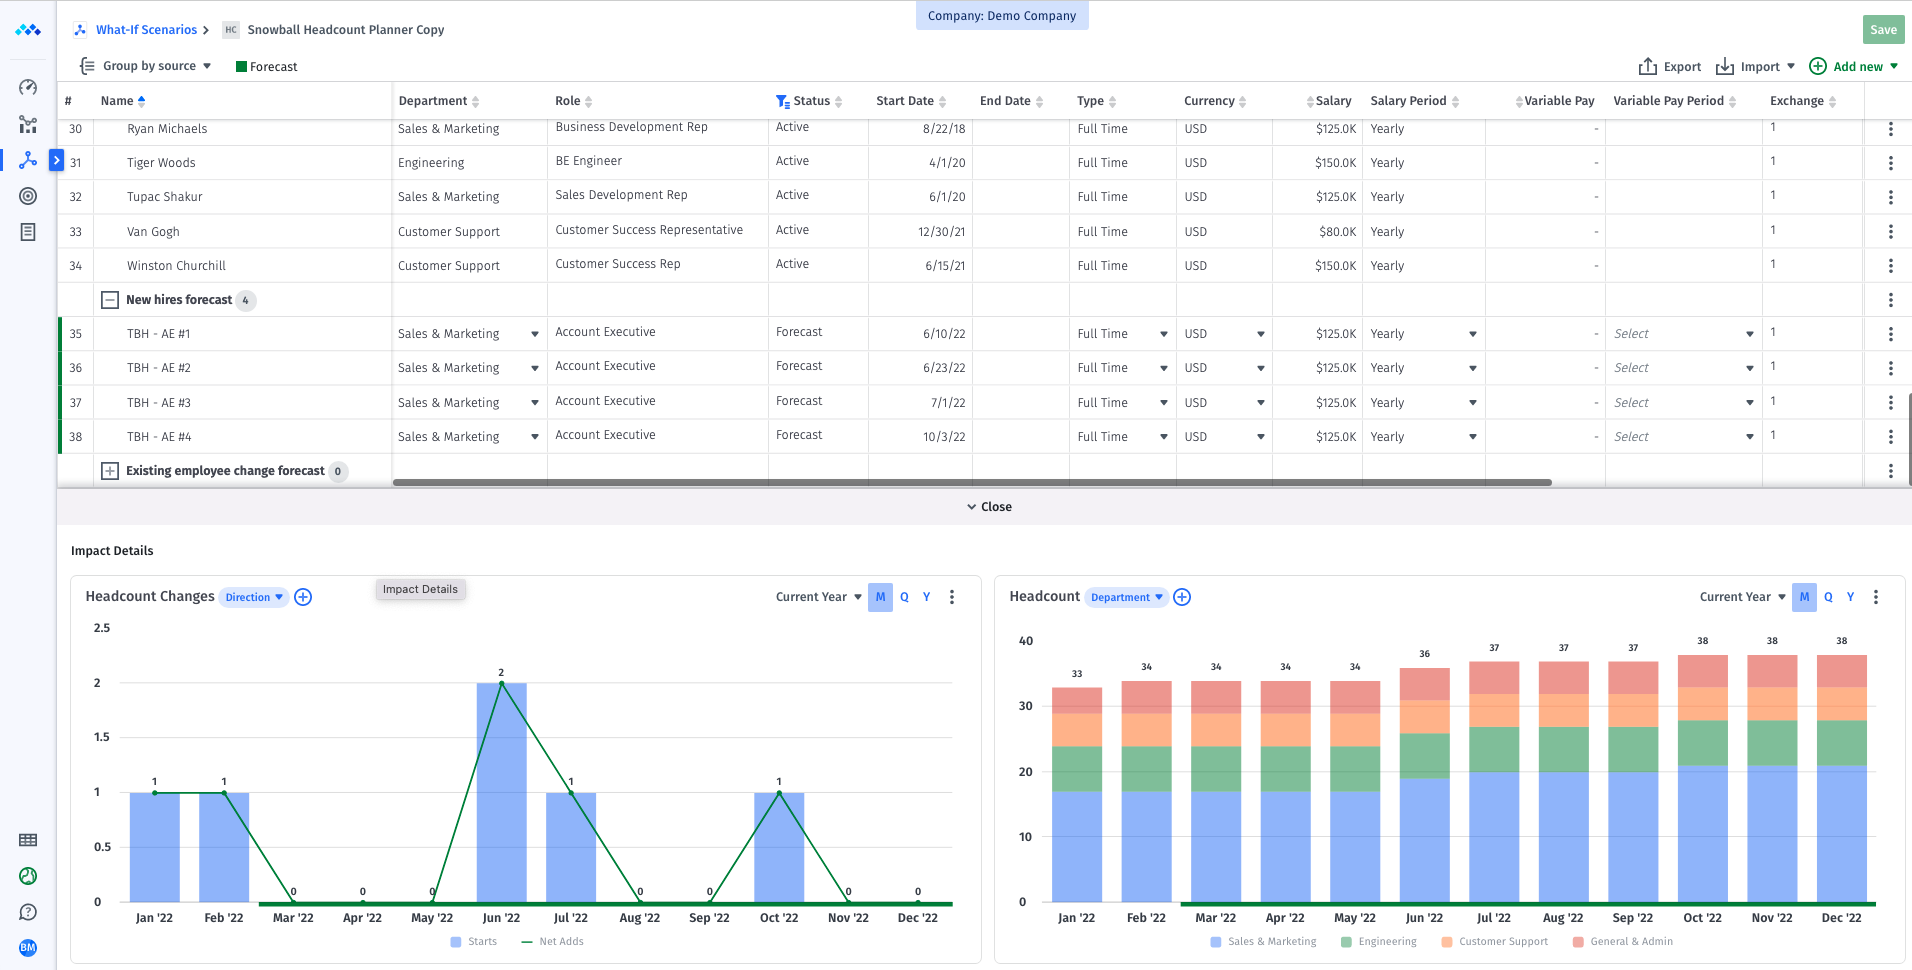This screenshot has width=1912, height=970.
Task: Toggle the Forecast legend indicator
Action: point(266,67)
